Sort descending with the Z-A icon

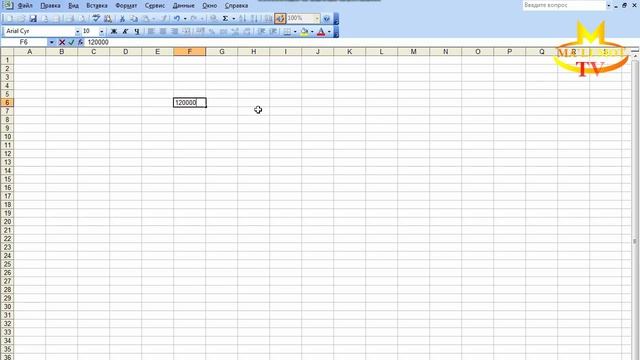coord(254,18)
